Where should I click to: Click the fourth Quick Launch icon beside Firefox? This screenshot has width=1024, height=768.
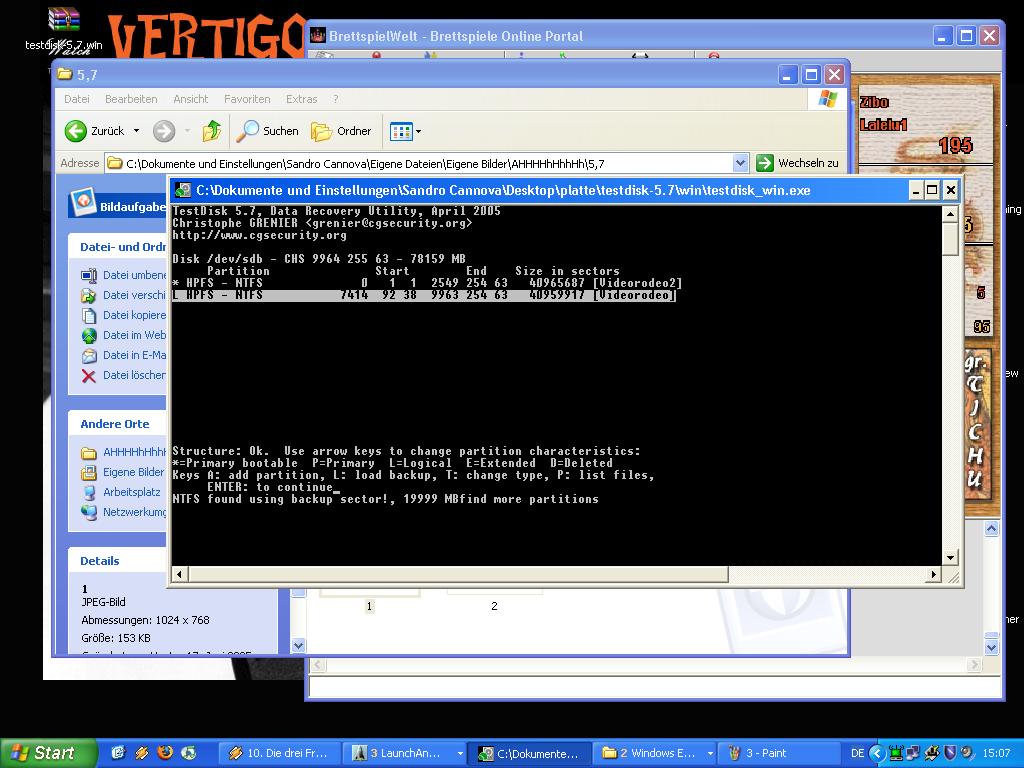point(189,753)
